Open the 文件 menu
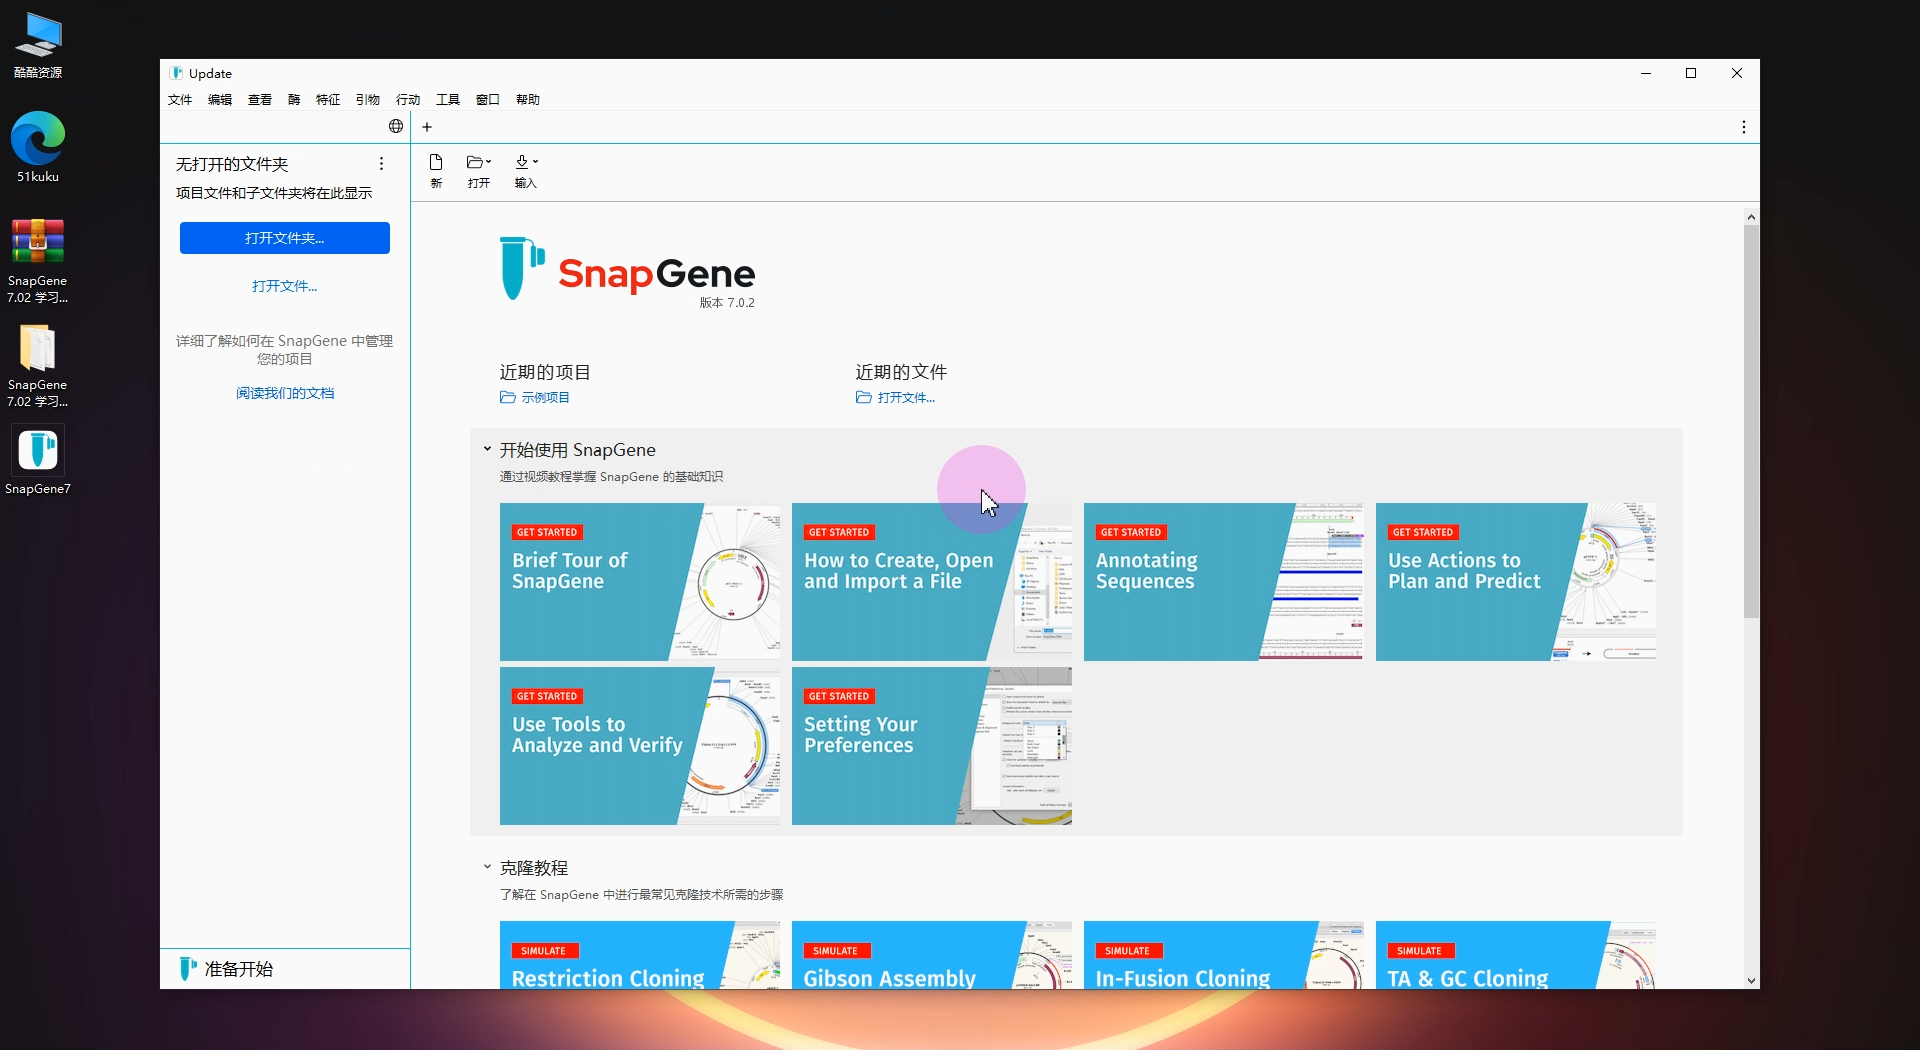 [180, 100]
